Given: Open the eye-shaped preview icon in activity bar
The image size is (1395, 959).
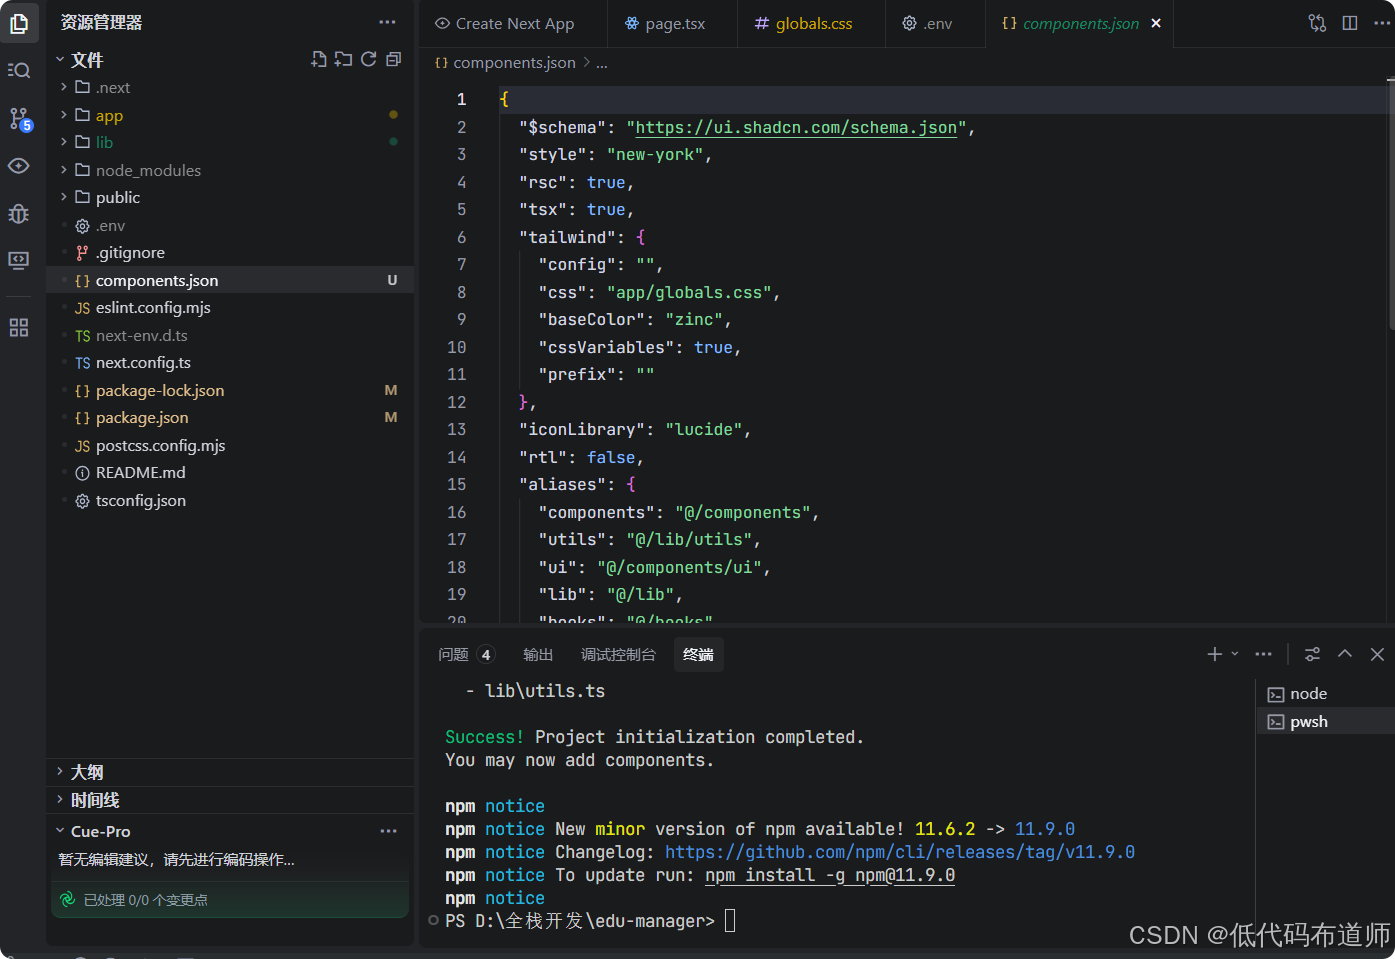Looking at the screenshot, I should [19, 165].
